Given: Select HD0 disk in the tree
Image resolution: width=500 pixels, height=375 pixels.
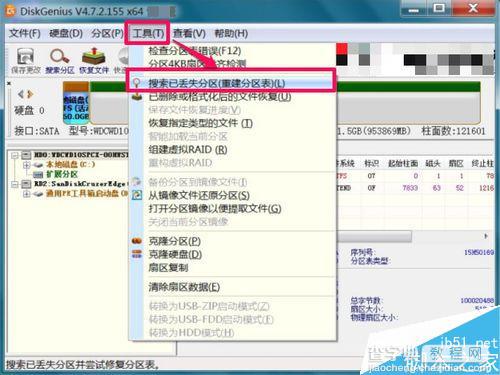Looking at the screenshot, I should coord(81,155).
